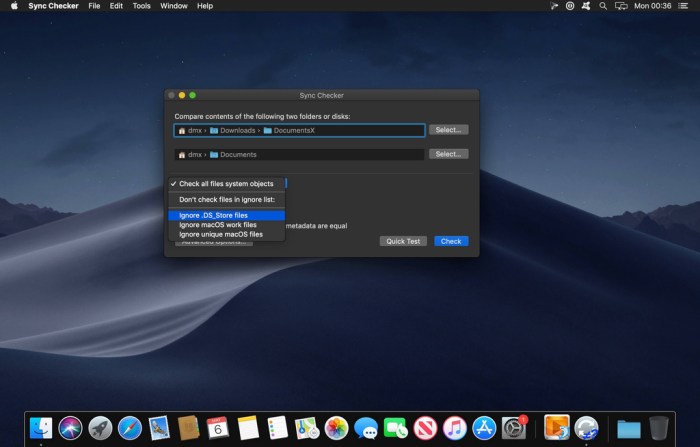Image resolution: width=700 pixels, height=447 pixels.
Task: Choose 'Ignore .DS_Store files' from the list
Action: tap(214, 215)
